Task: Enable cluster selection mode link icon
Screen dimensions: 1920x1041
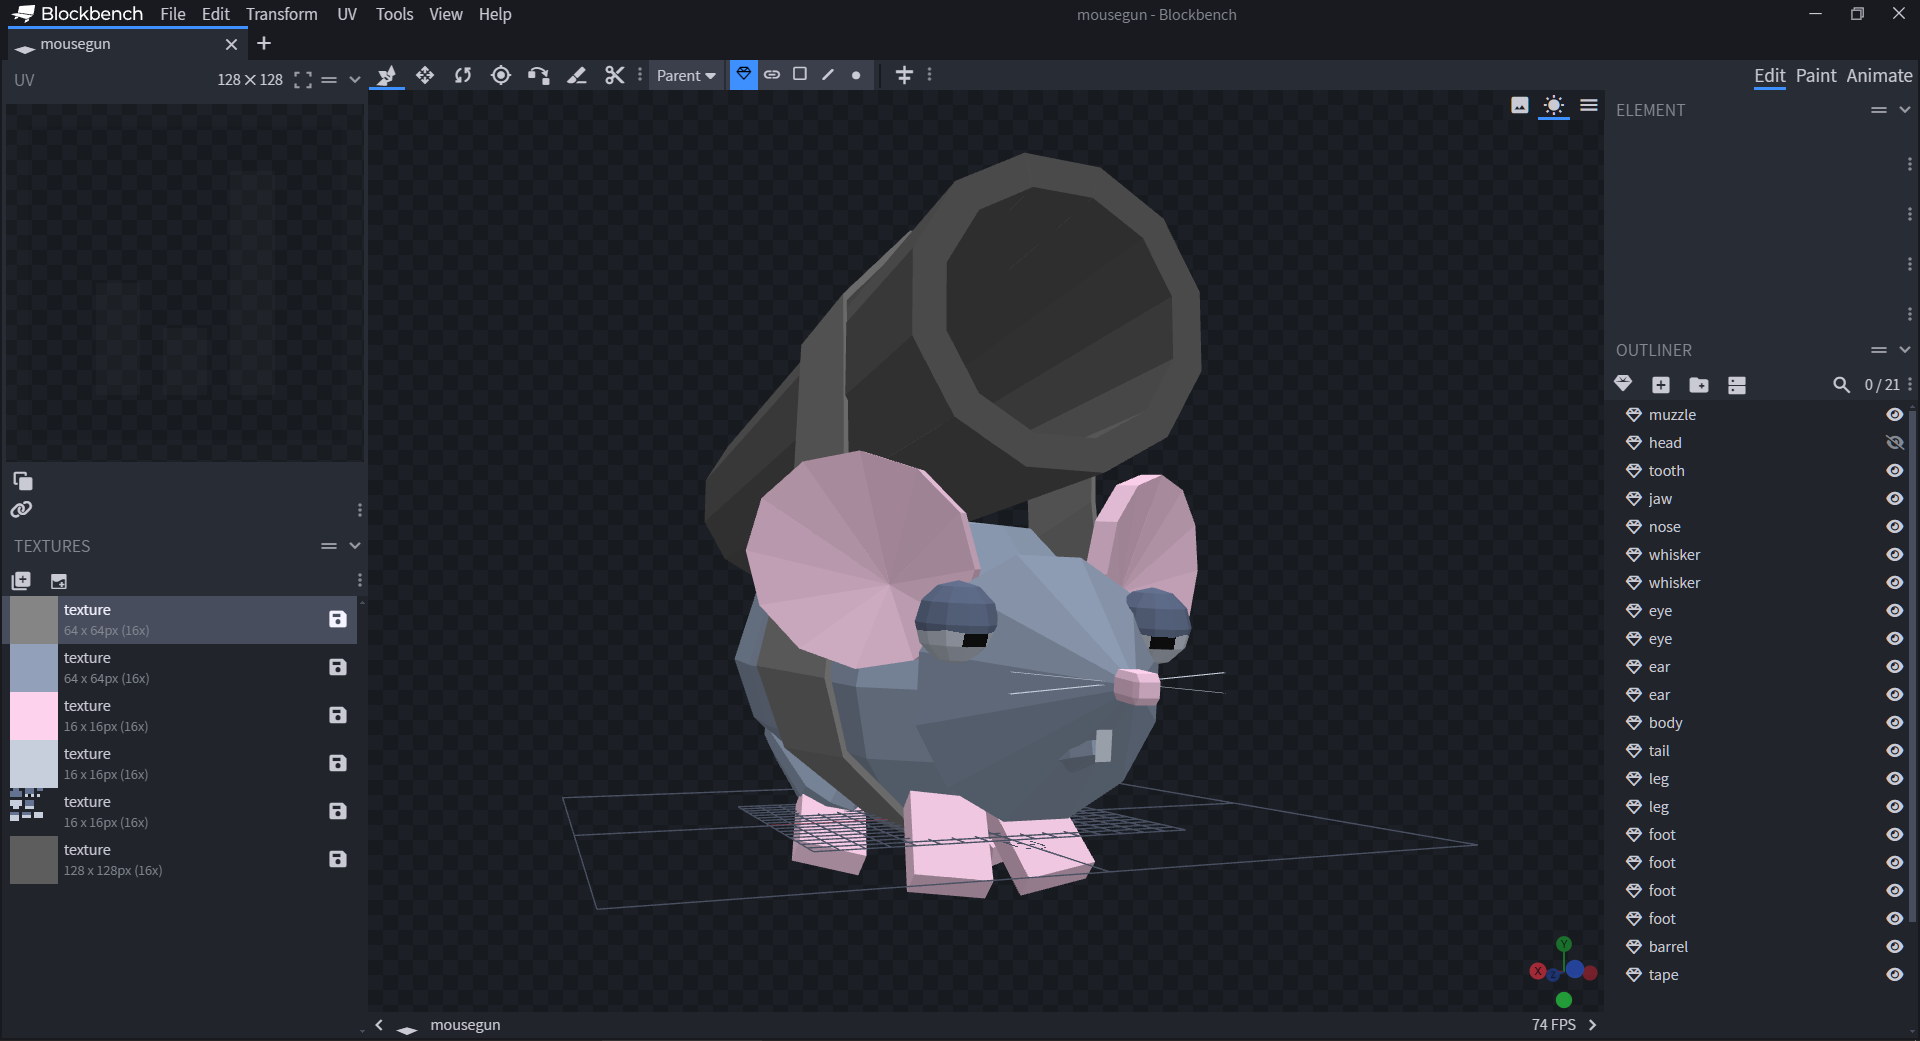Action: pyautogui.click(x=772, y=75)
